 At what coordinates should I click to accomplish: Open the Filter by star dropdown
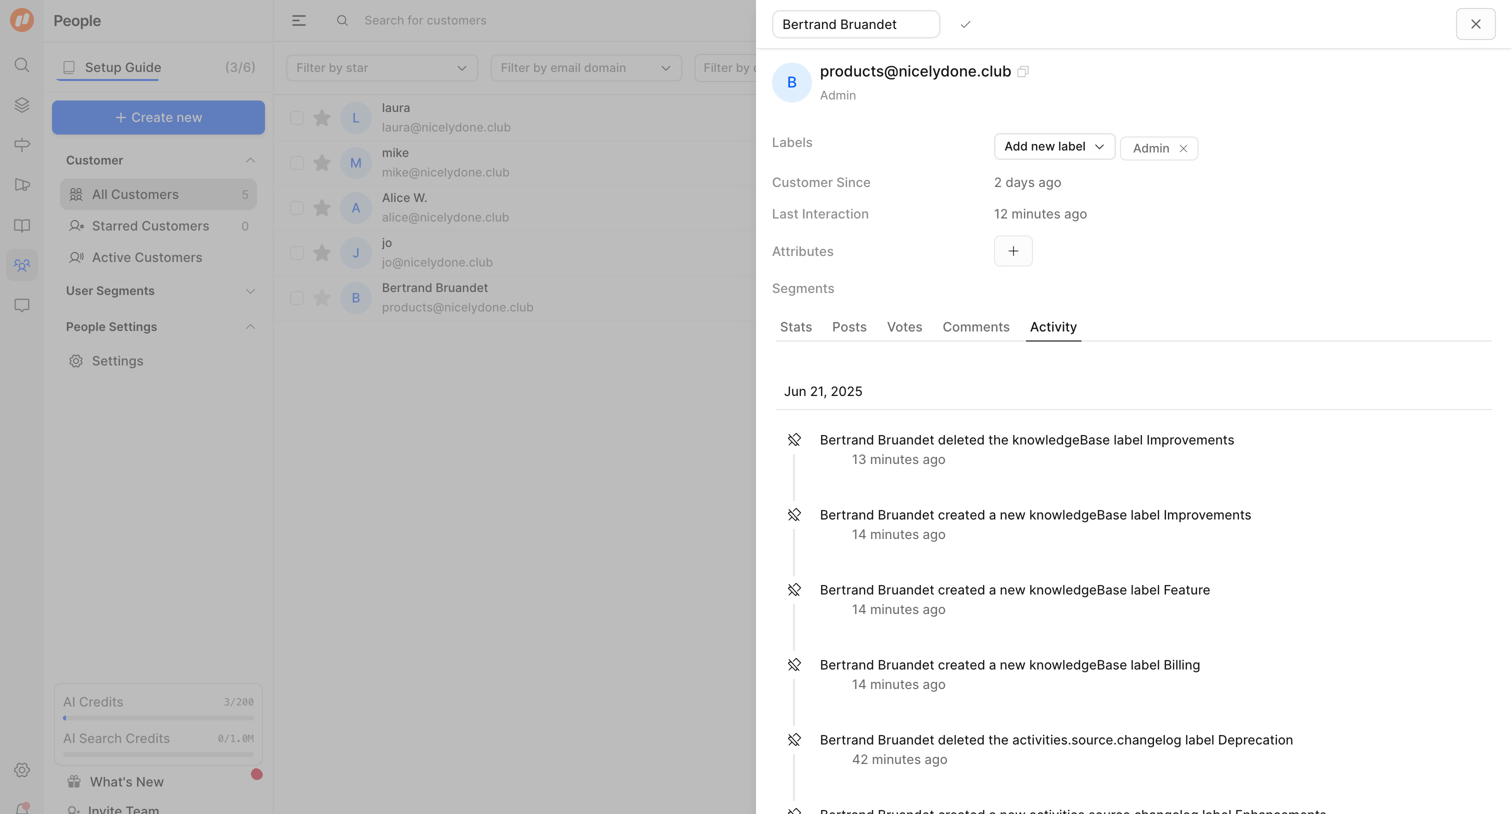pyautogui.click(x=382, y=68)
